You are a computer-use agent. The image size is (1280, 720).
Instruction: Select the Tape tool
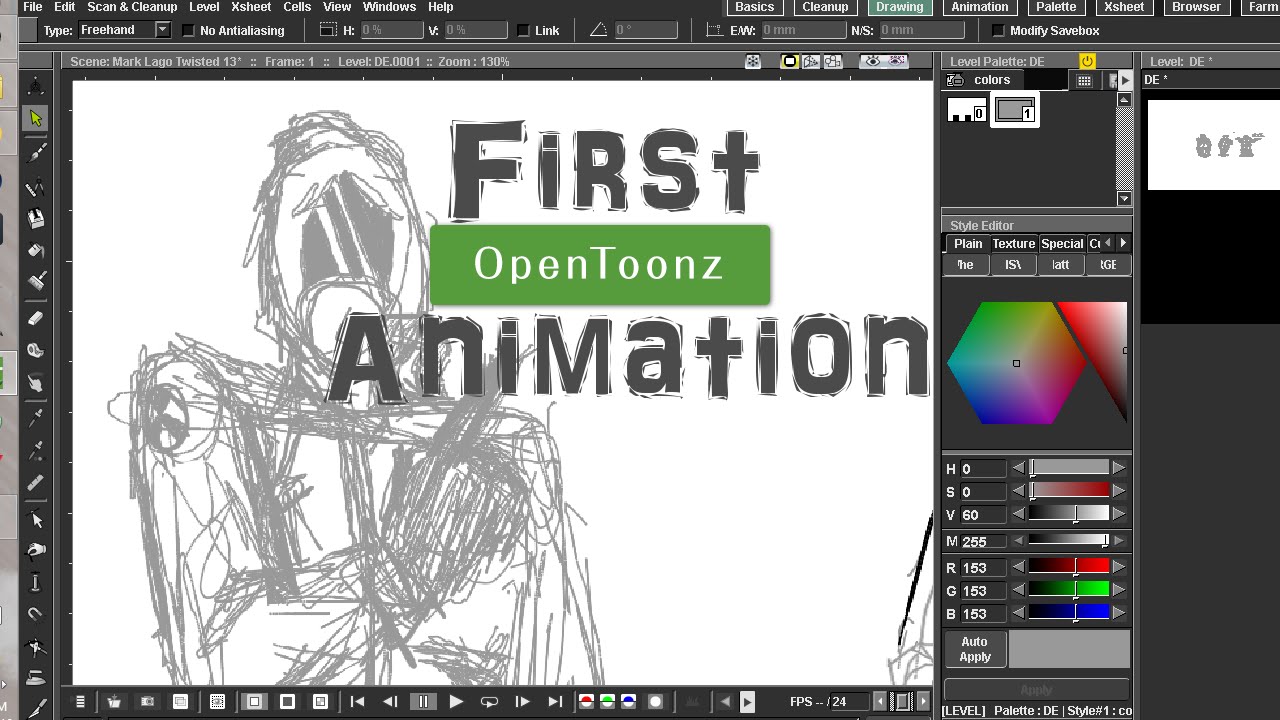pos(36,350)
